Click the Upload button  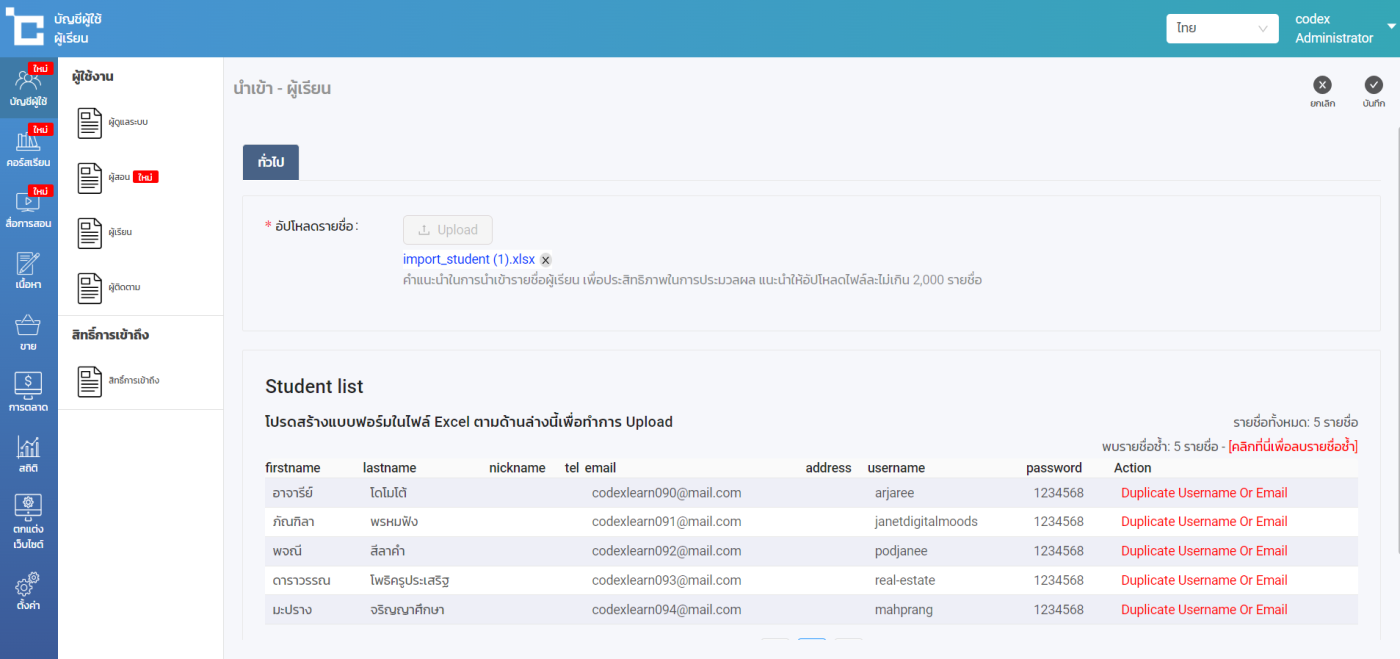pyautogui.click(x=448, y=230)
